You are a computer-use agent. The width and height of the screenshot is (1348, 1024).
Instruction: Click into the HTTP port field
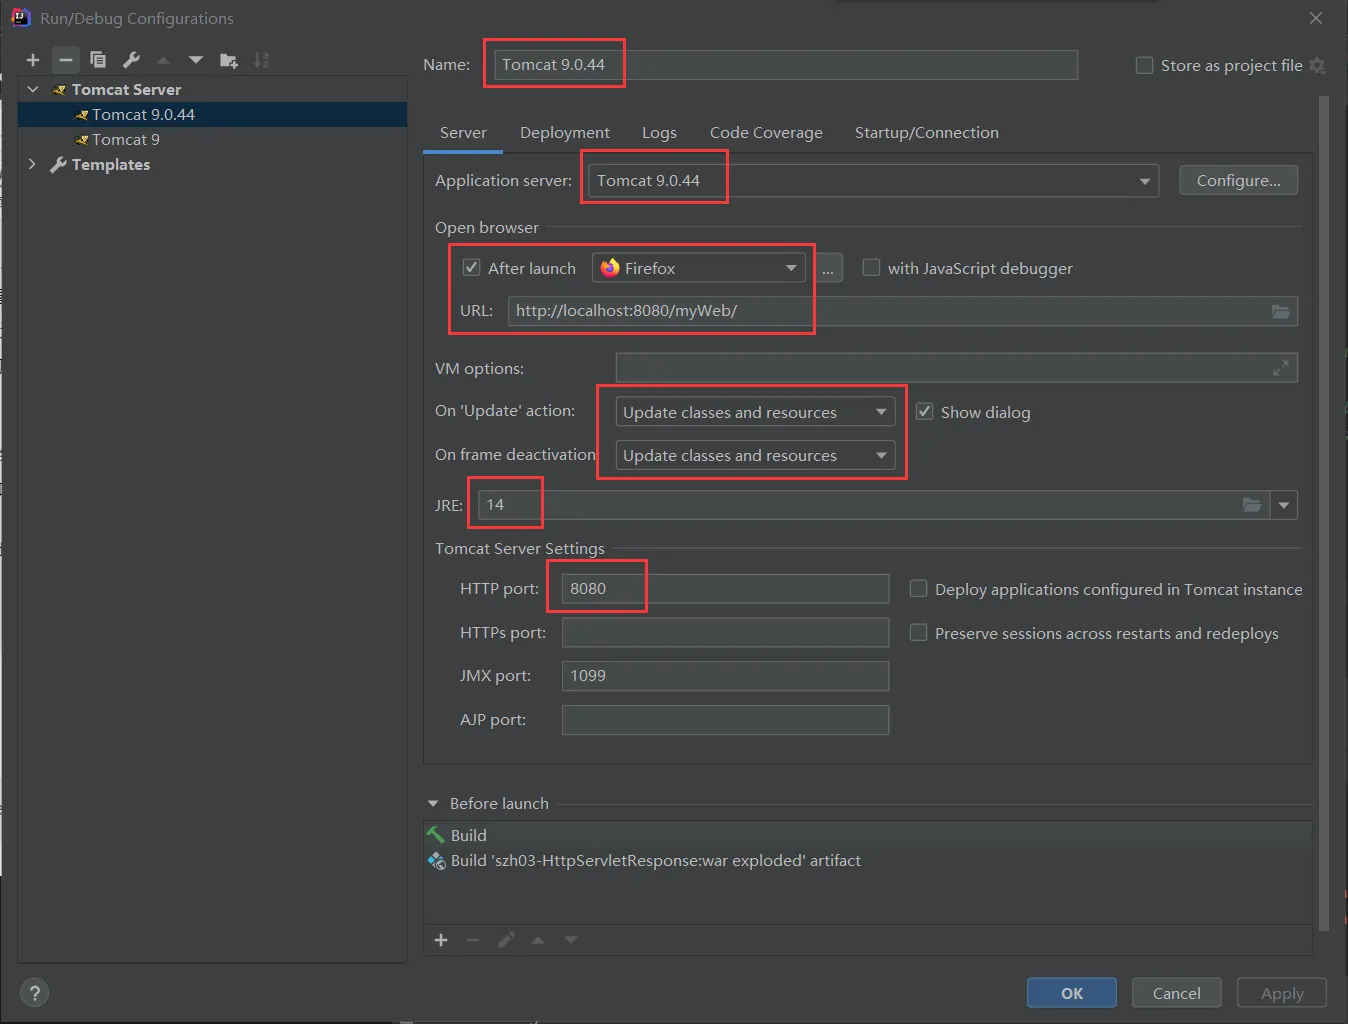click(x=724, y=589)
